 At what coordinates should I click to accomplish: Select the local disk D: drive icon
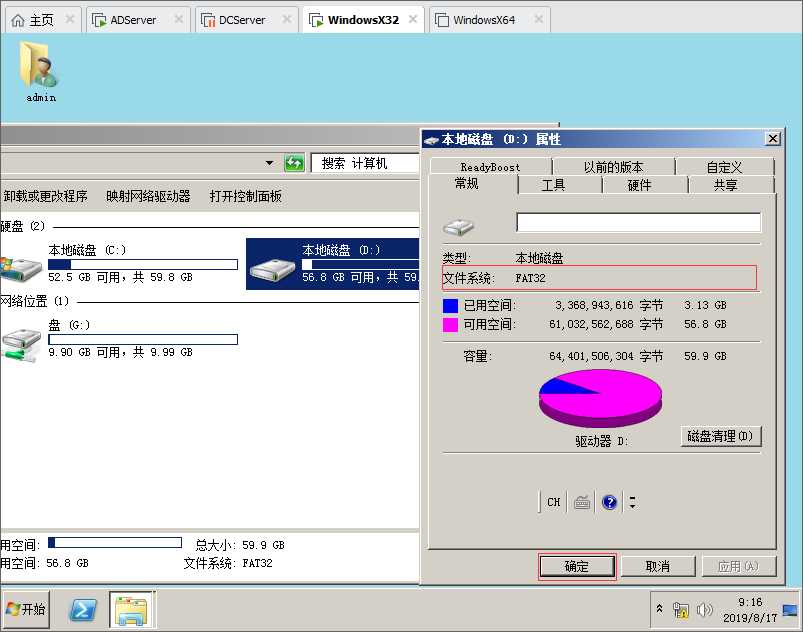[272, 269]
